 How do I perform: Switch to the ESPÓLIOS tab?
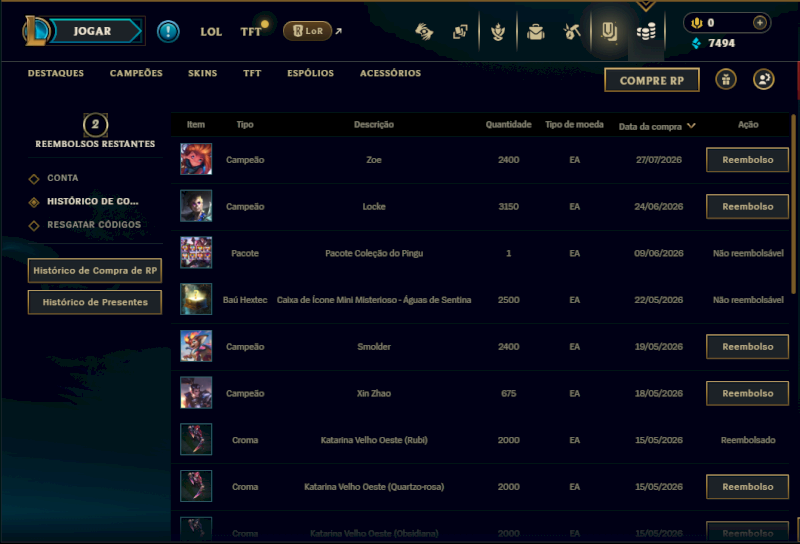pyautogui.click(x=310, y=73)
